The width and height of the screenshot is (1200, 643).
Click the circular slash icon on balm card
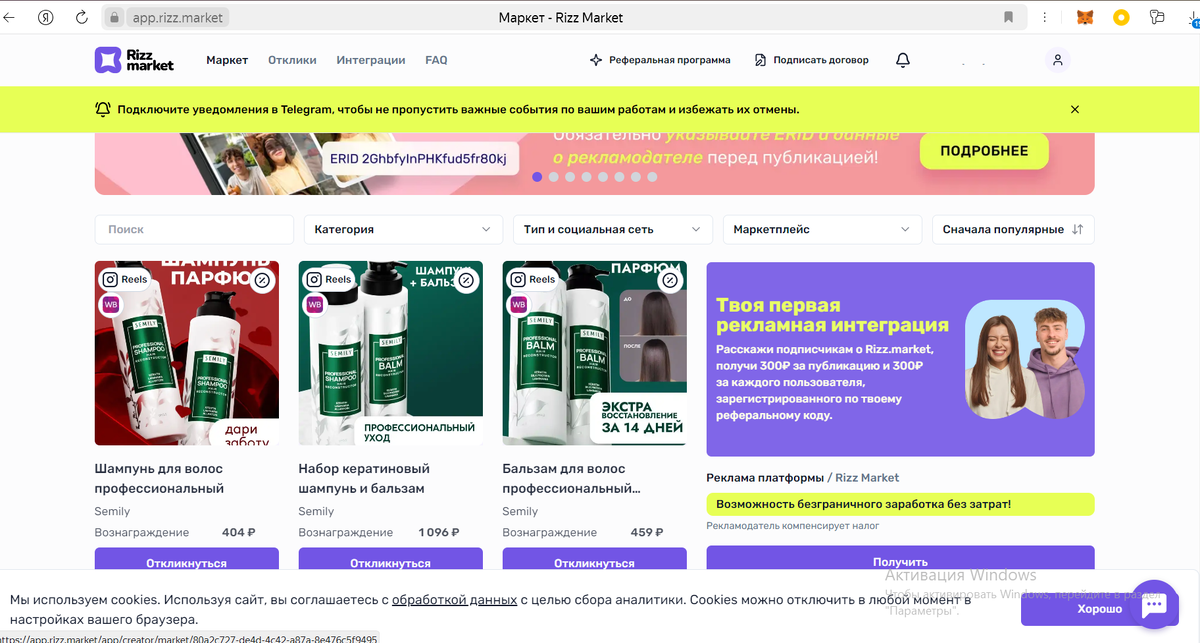point(670,281)
